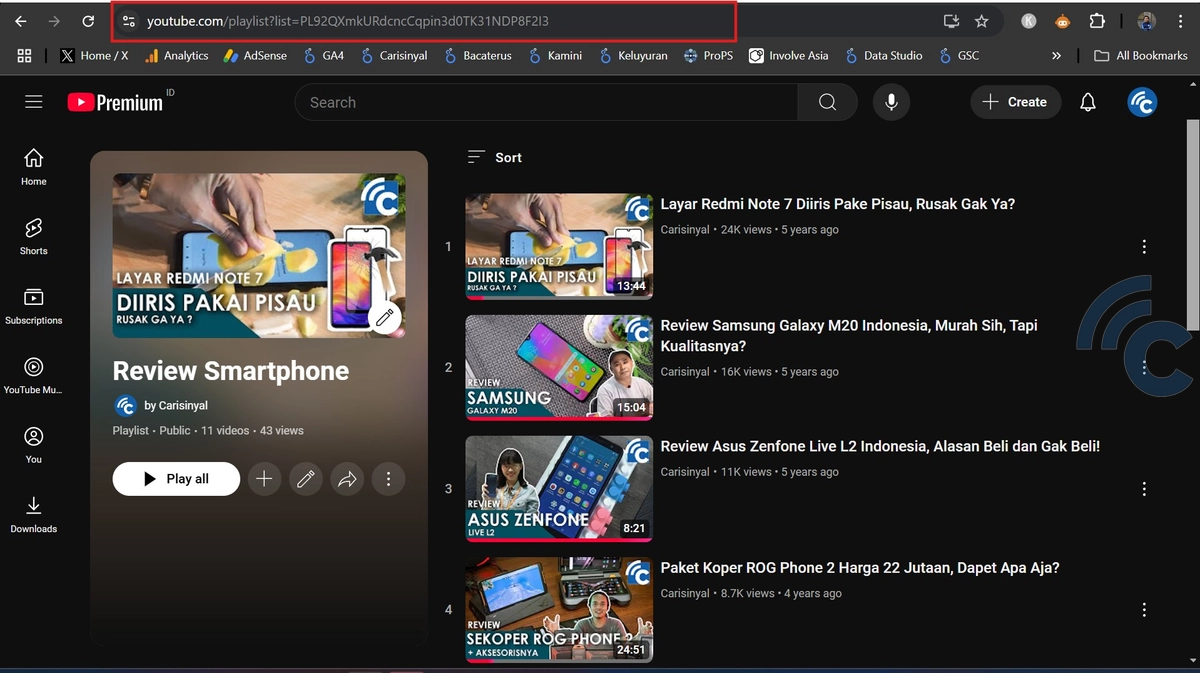Expand the bookmarks overflow chevron

click(x=1056, y=56)
